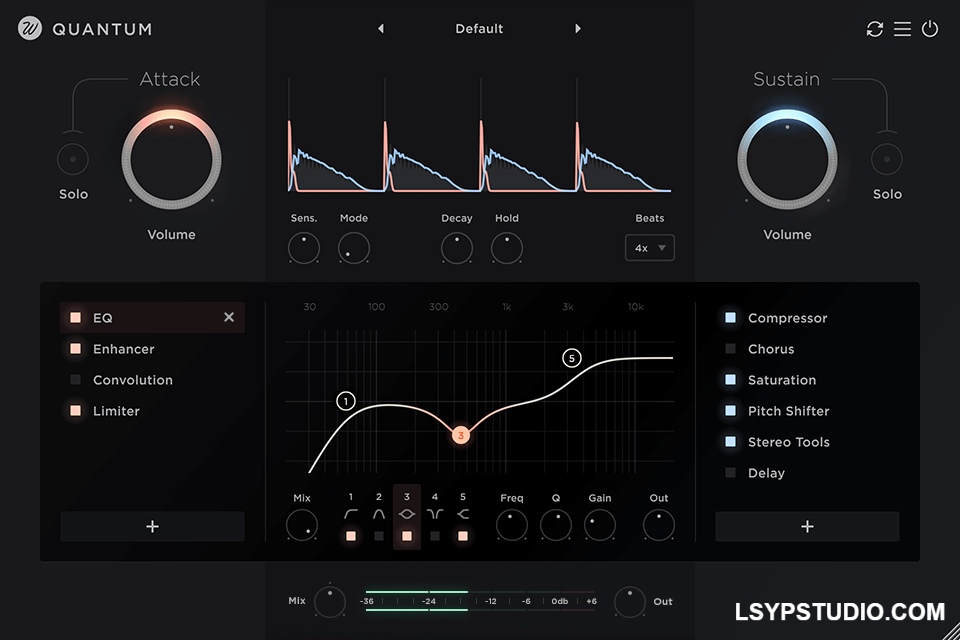
Task: Click the transient waveform display
Action: [479, 135]
